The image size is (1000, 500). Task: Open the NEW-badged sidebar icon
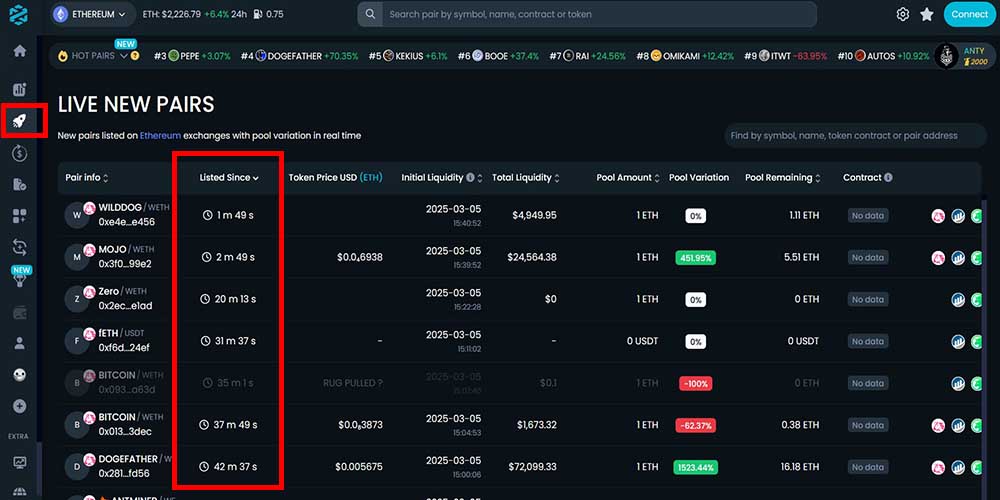[x=20, y=279]
